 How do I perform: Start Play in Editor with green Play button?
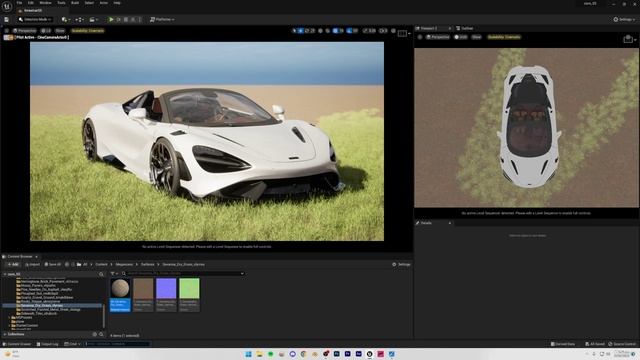tap(111, 19)
